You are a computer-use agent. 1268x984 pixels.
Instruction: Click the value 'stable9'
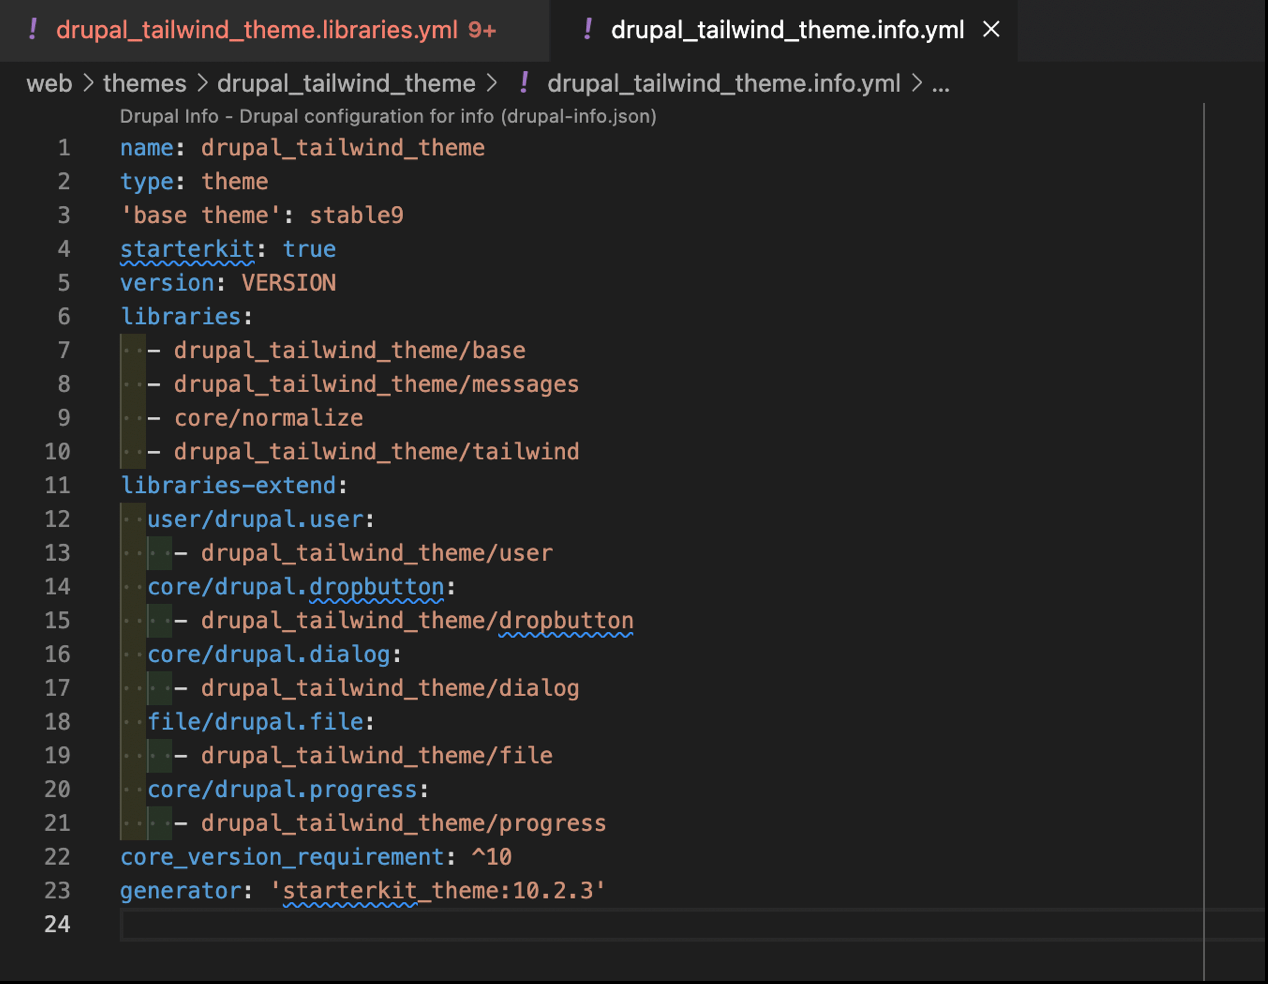coord(356,215)
